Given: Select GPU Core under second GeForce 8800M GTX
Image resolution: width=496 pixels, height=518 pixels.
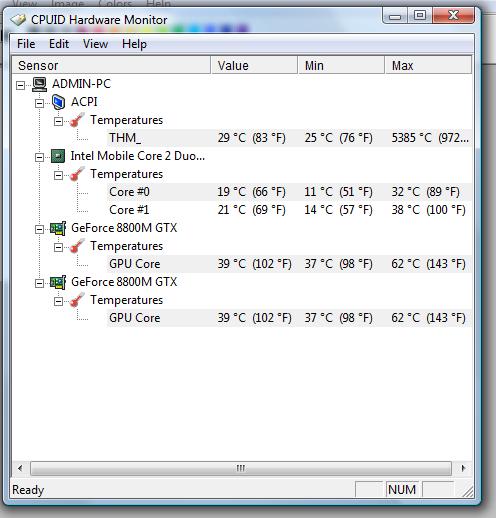Looking at the screenshot, I should click(289, 318).
